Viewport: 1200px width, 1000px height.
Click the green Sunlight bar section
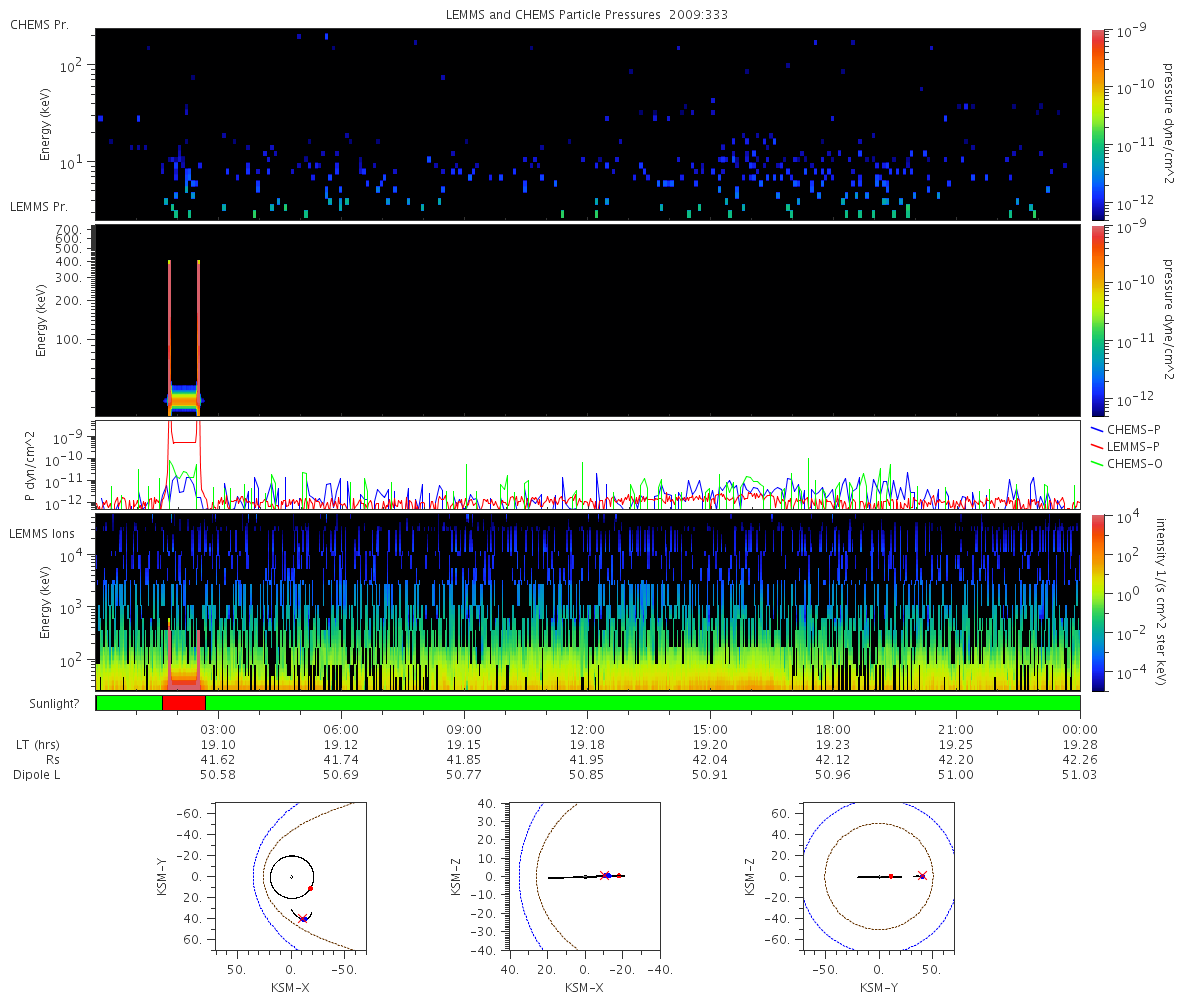click(642, 703)
